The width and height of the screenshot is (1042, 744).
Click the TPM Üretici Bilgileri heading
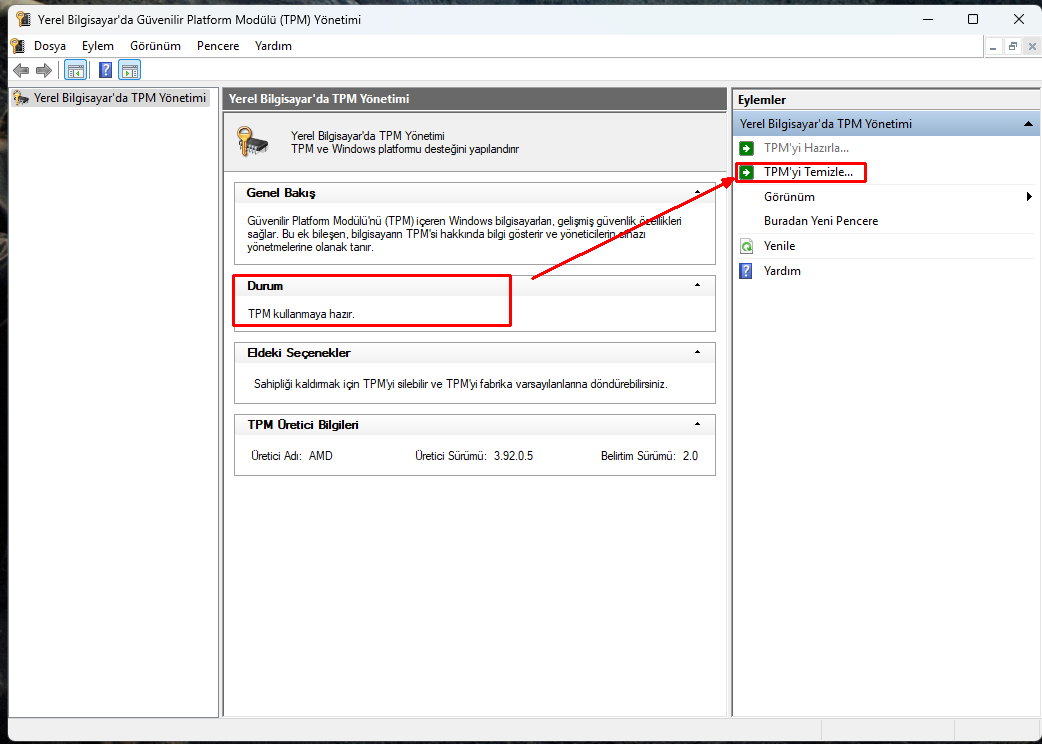click(303, 424)
